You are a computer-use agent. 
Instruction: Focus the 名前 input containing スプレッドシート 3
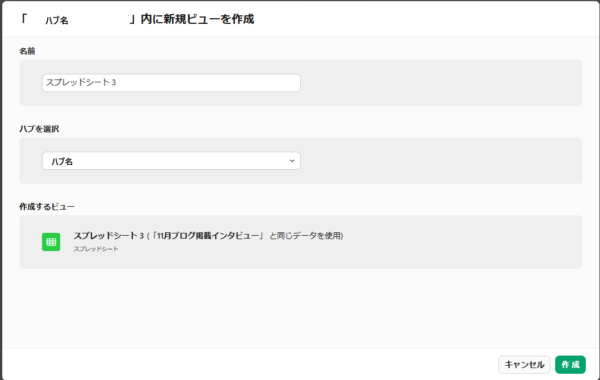point(171,83)
